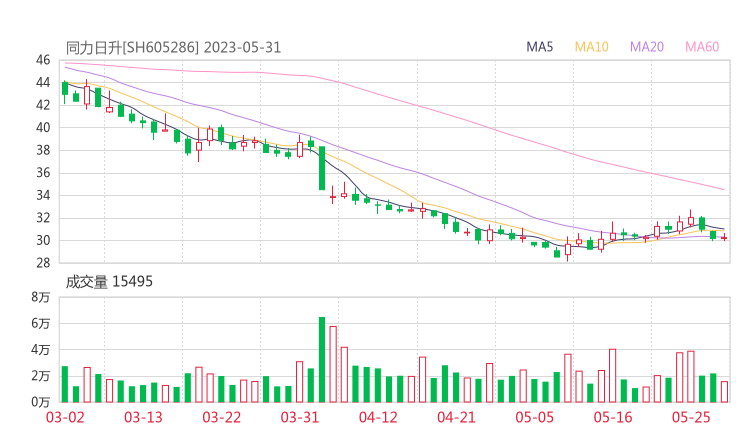Image resolution: width=740 pixels, height=440 pixels.
Task: Click the 8万 volume axis label
Action: 41,297
